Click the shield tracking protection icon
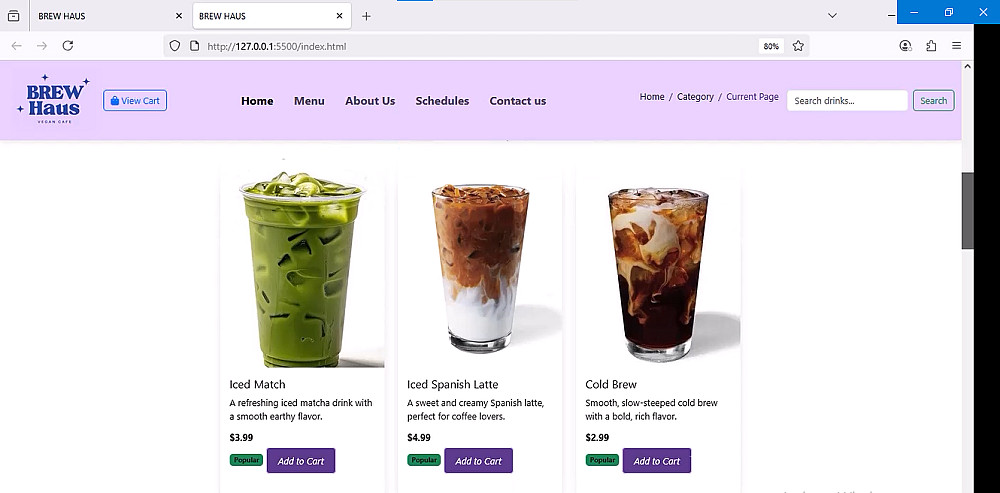 point(175,46)
